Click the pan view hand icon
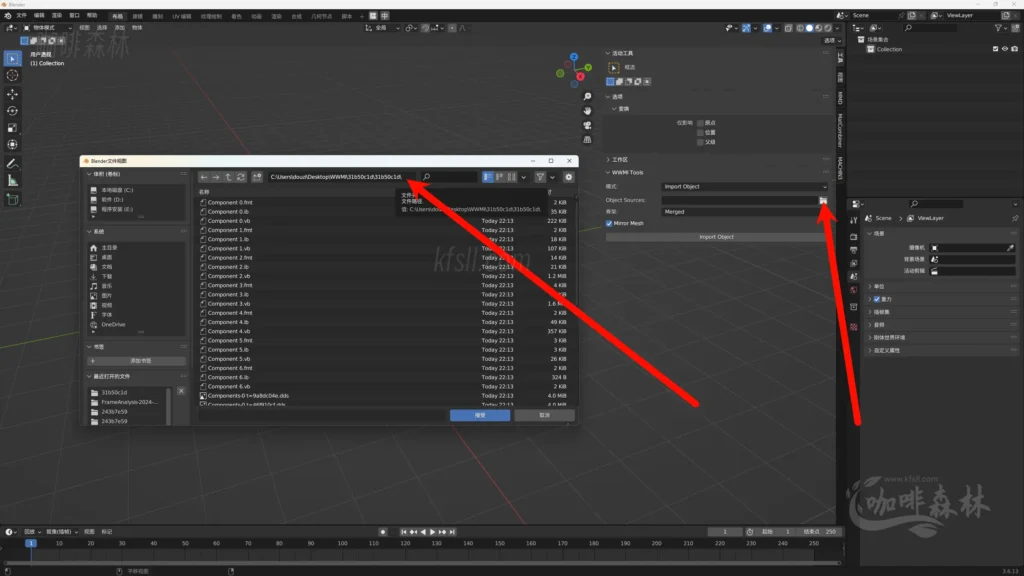 587,110
